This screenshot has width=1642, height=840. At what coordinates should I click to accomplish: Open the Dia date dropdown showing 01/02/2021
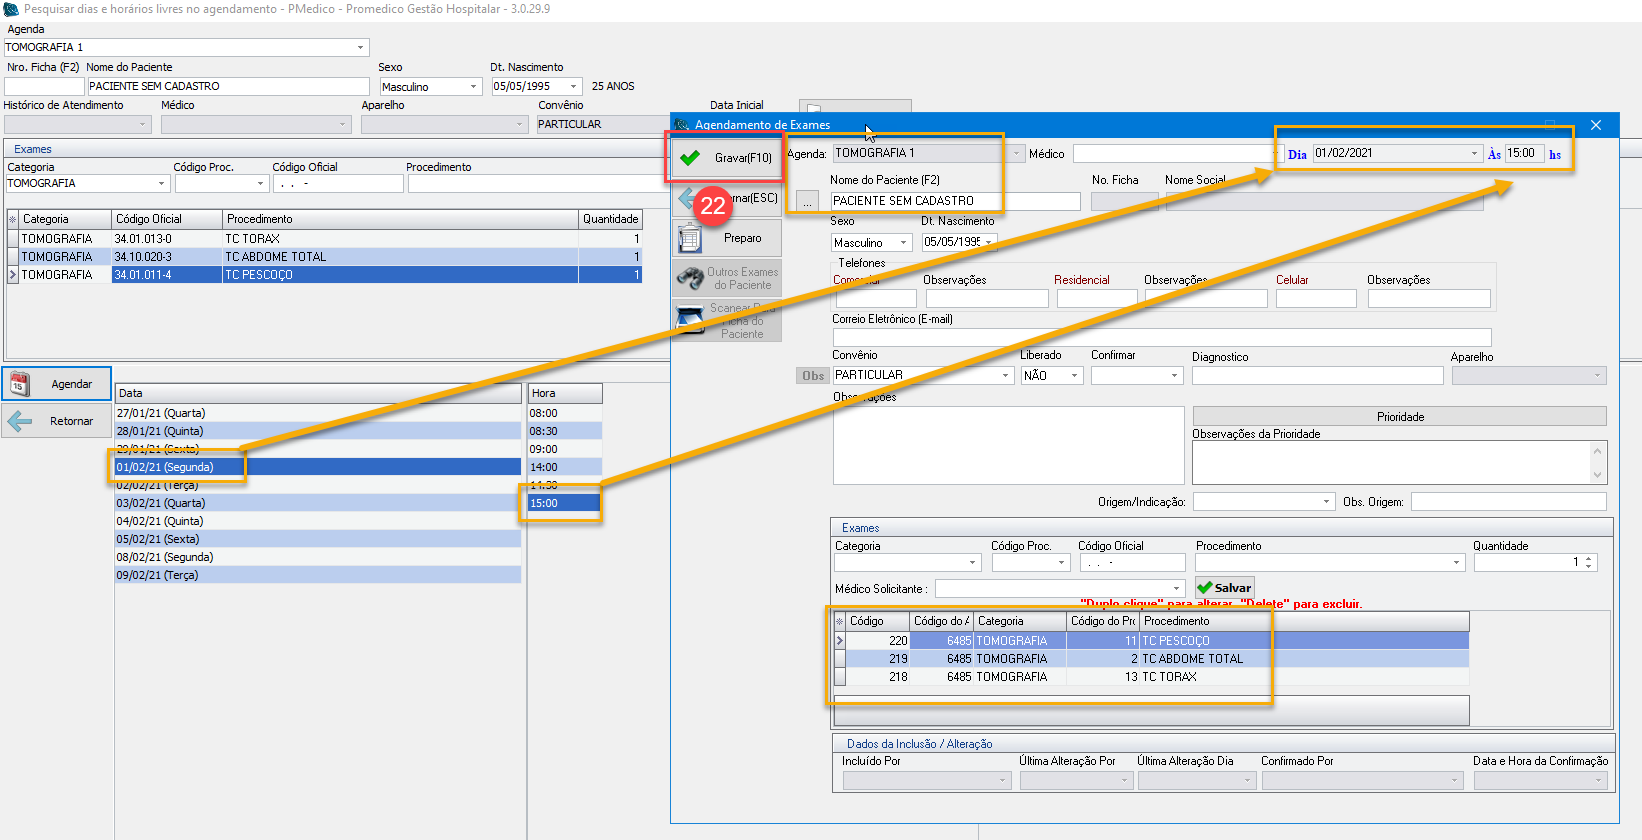pyautogui.click(x=1474, y=153)
